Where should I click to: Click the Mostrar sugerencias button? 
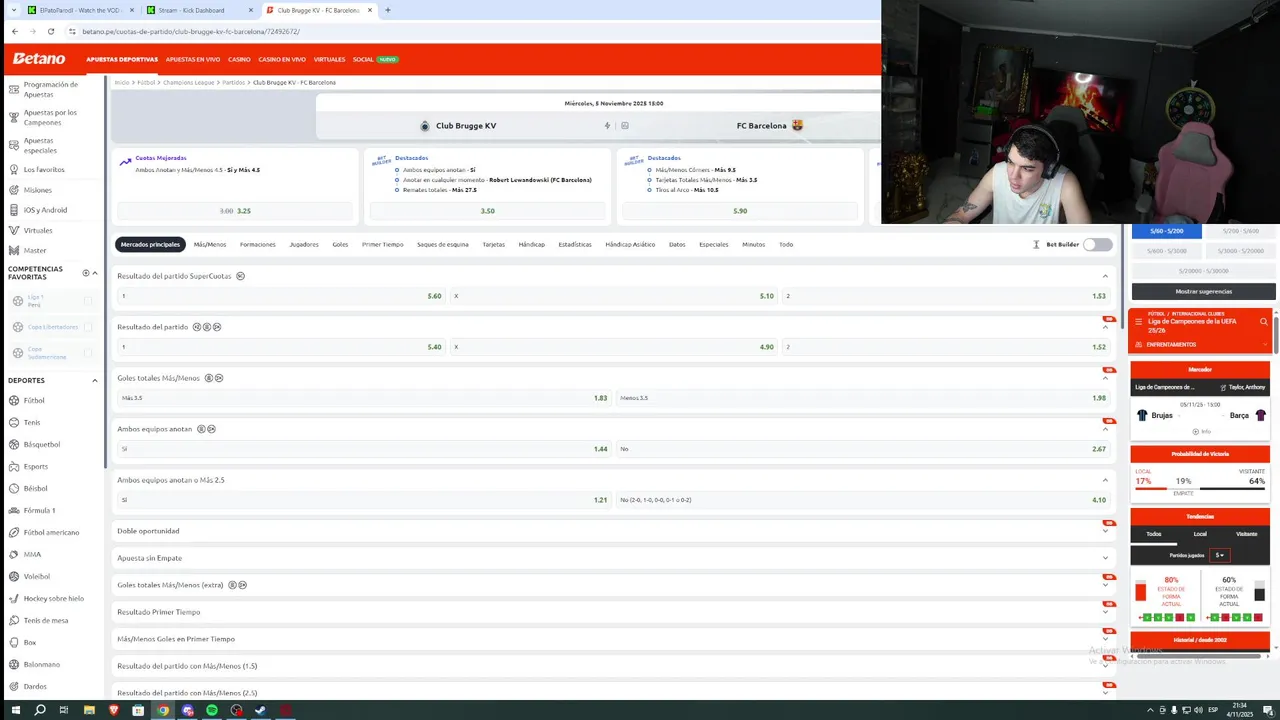[1203, 291]
